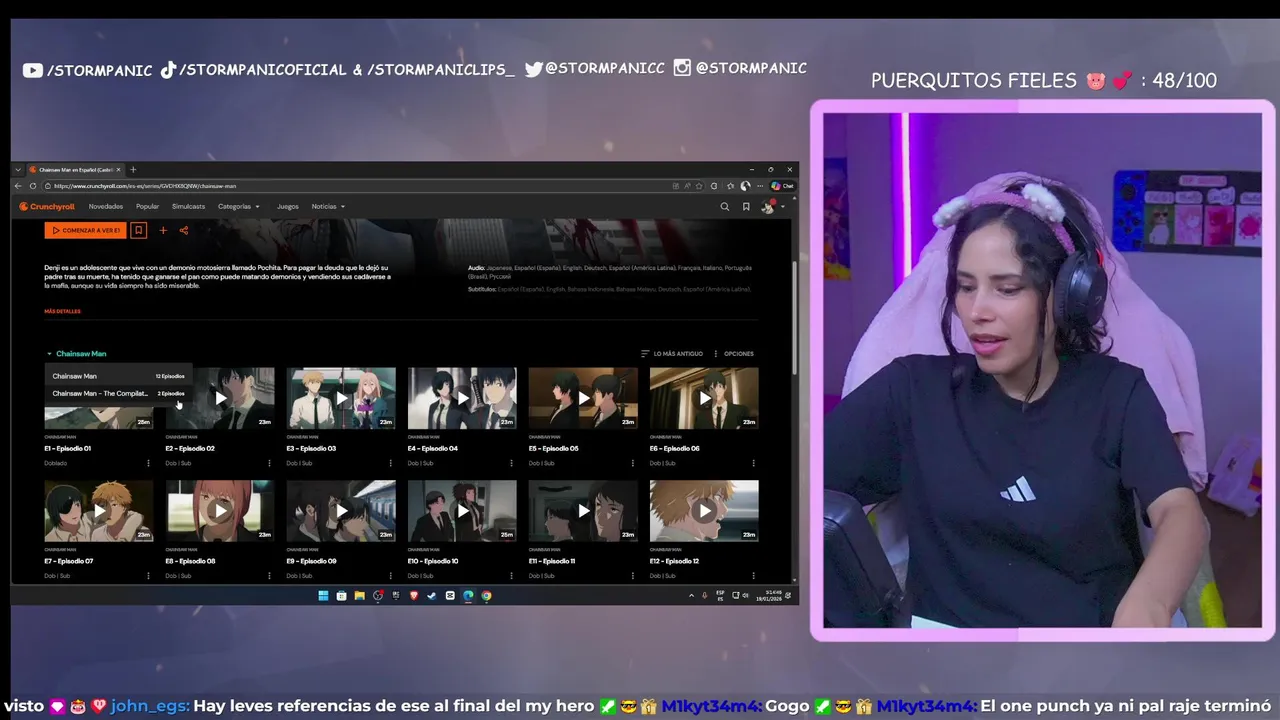Collapse the Chainsaw Man season selector

coord(75,354)
